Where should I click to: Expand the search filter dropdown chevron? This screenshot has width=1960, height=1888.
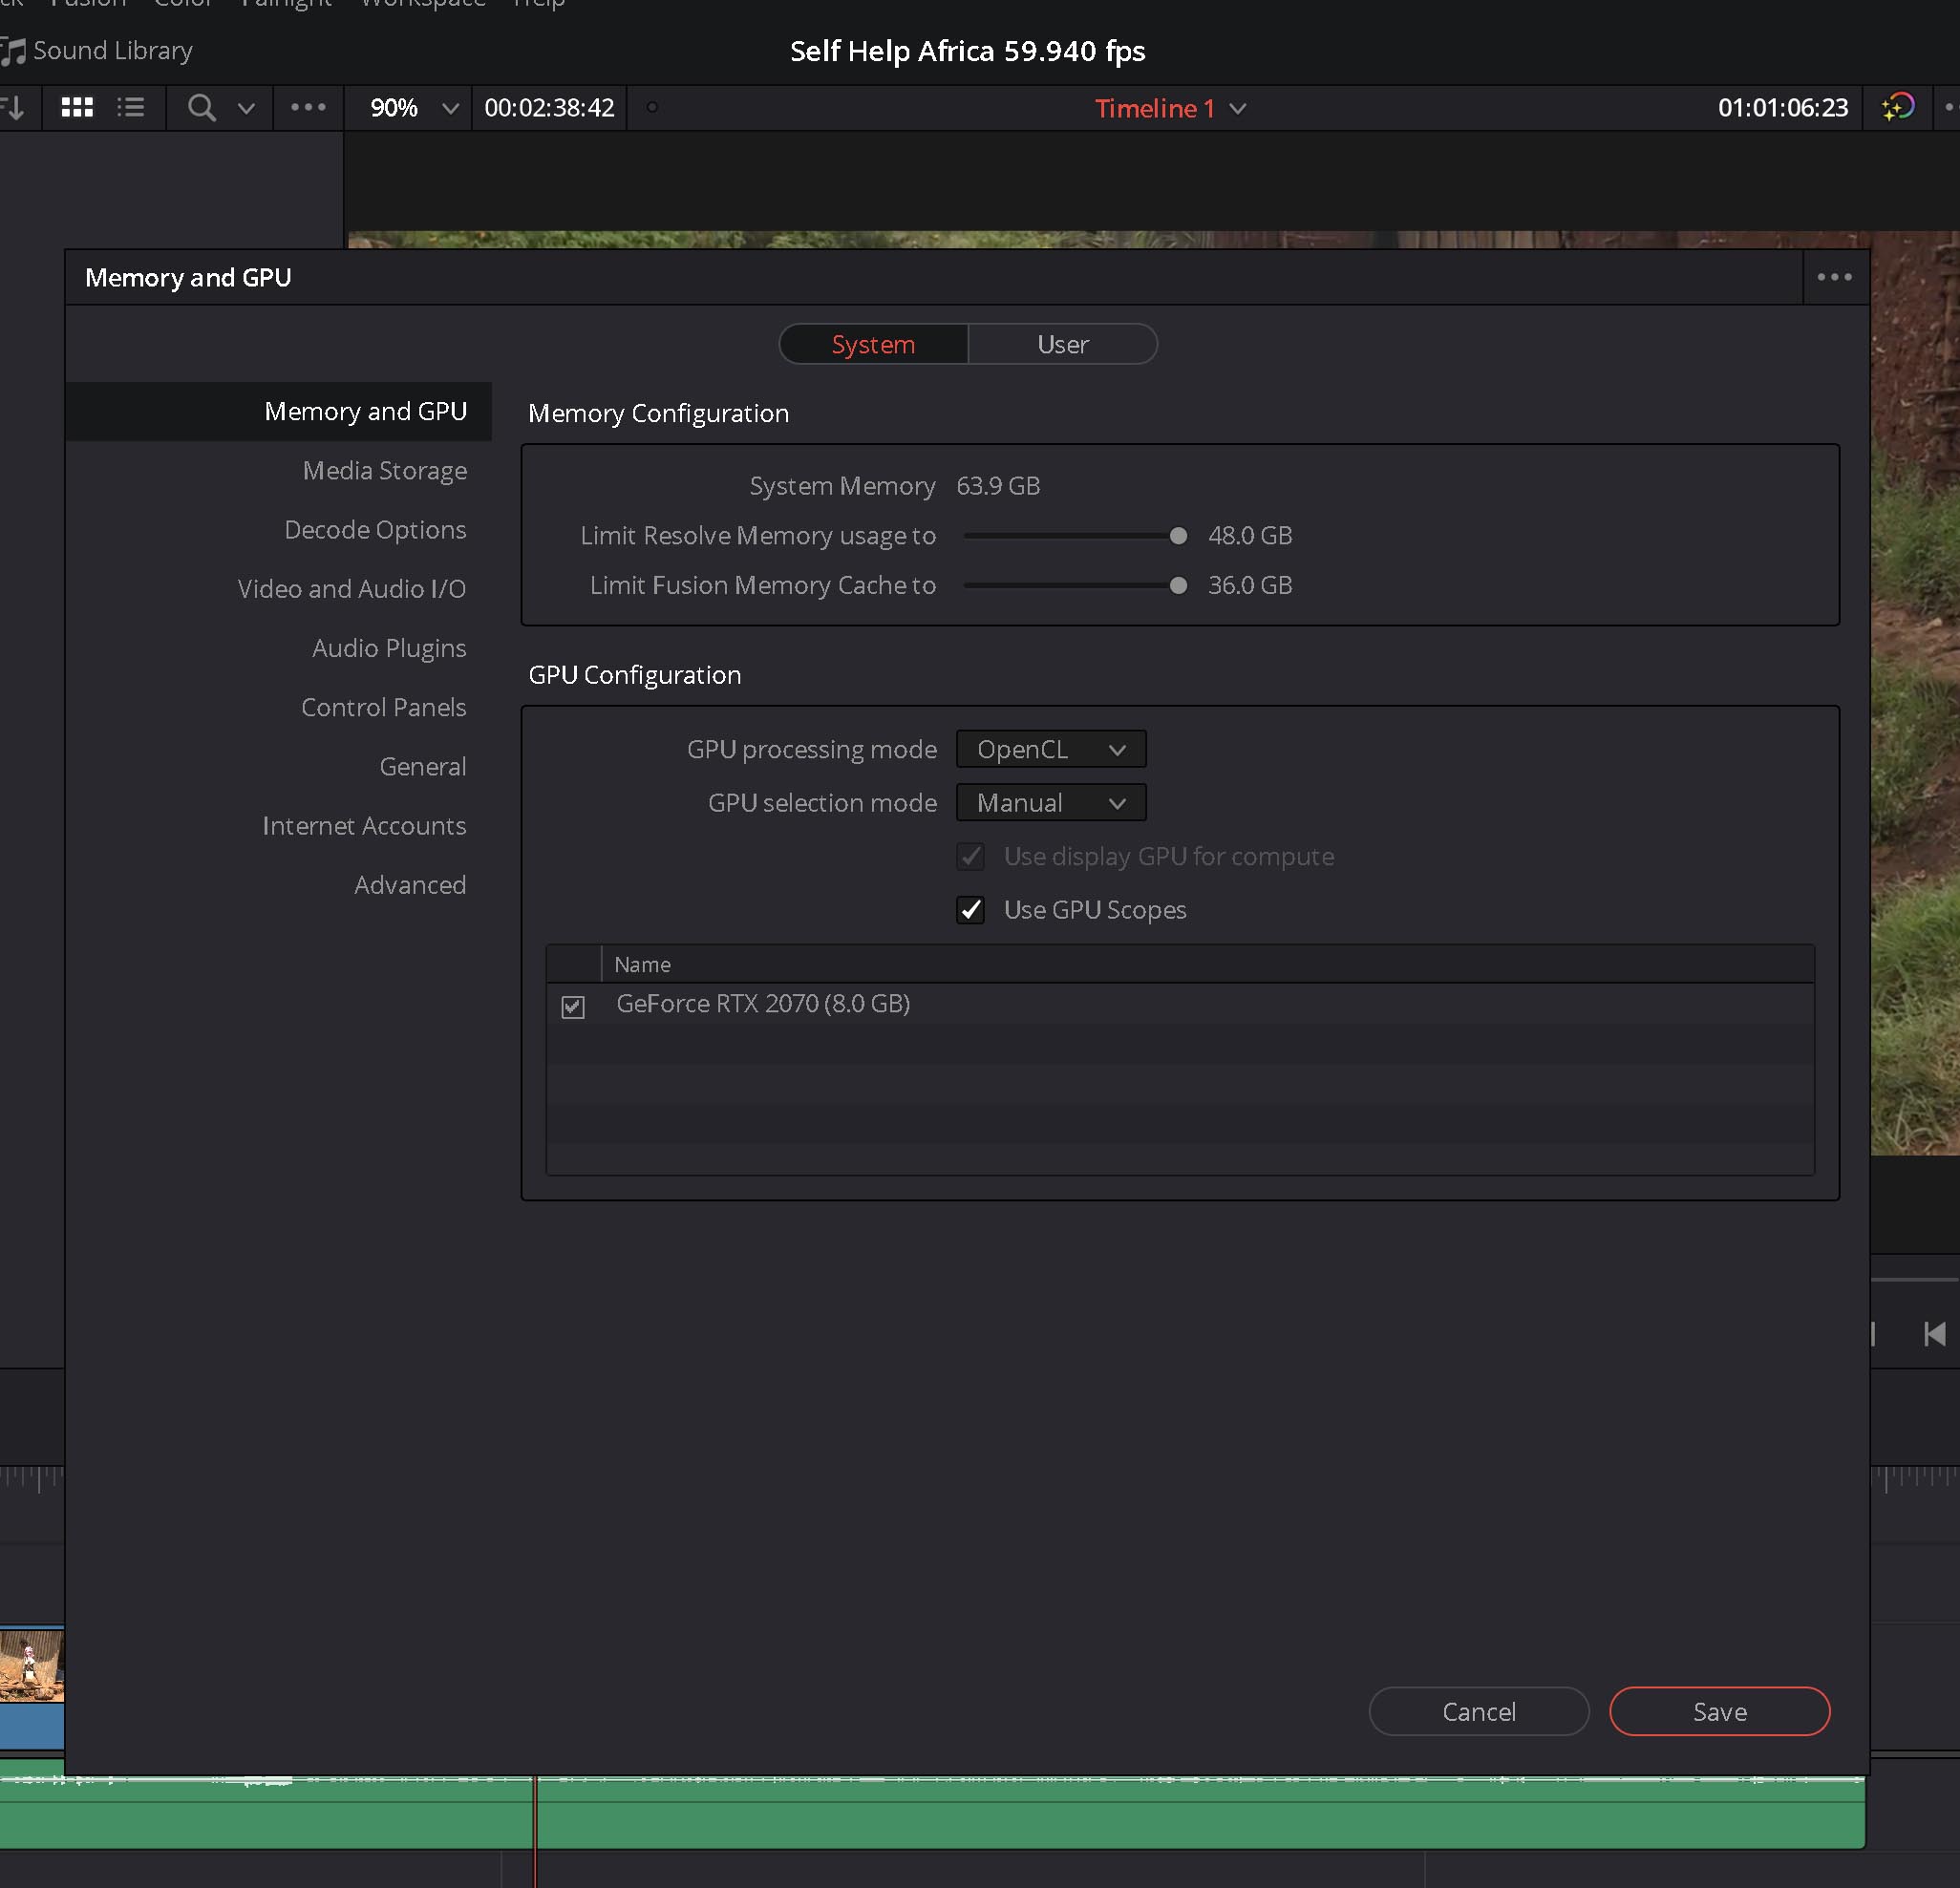[x=246, y=108]
